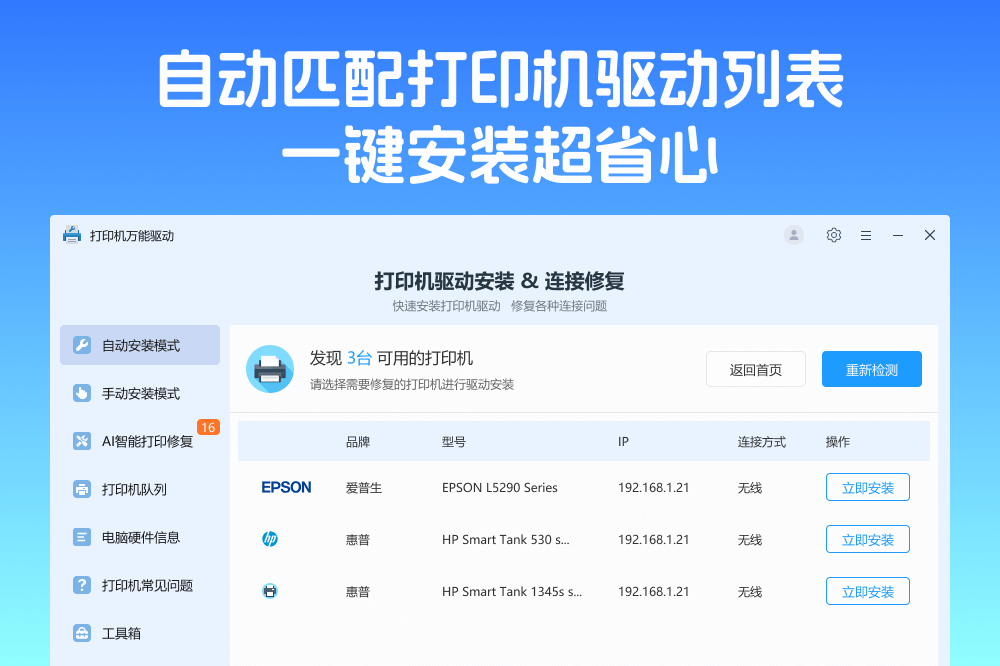
Task: Click the 工具箱 toolbox icon
Action: 82,633
